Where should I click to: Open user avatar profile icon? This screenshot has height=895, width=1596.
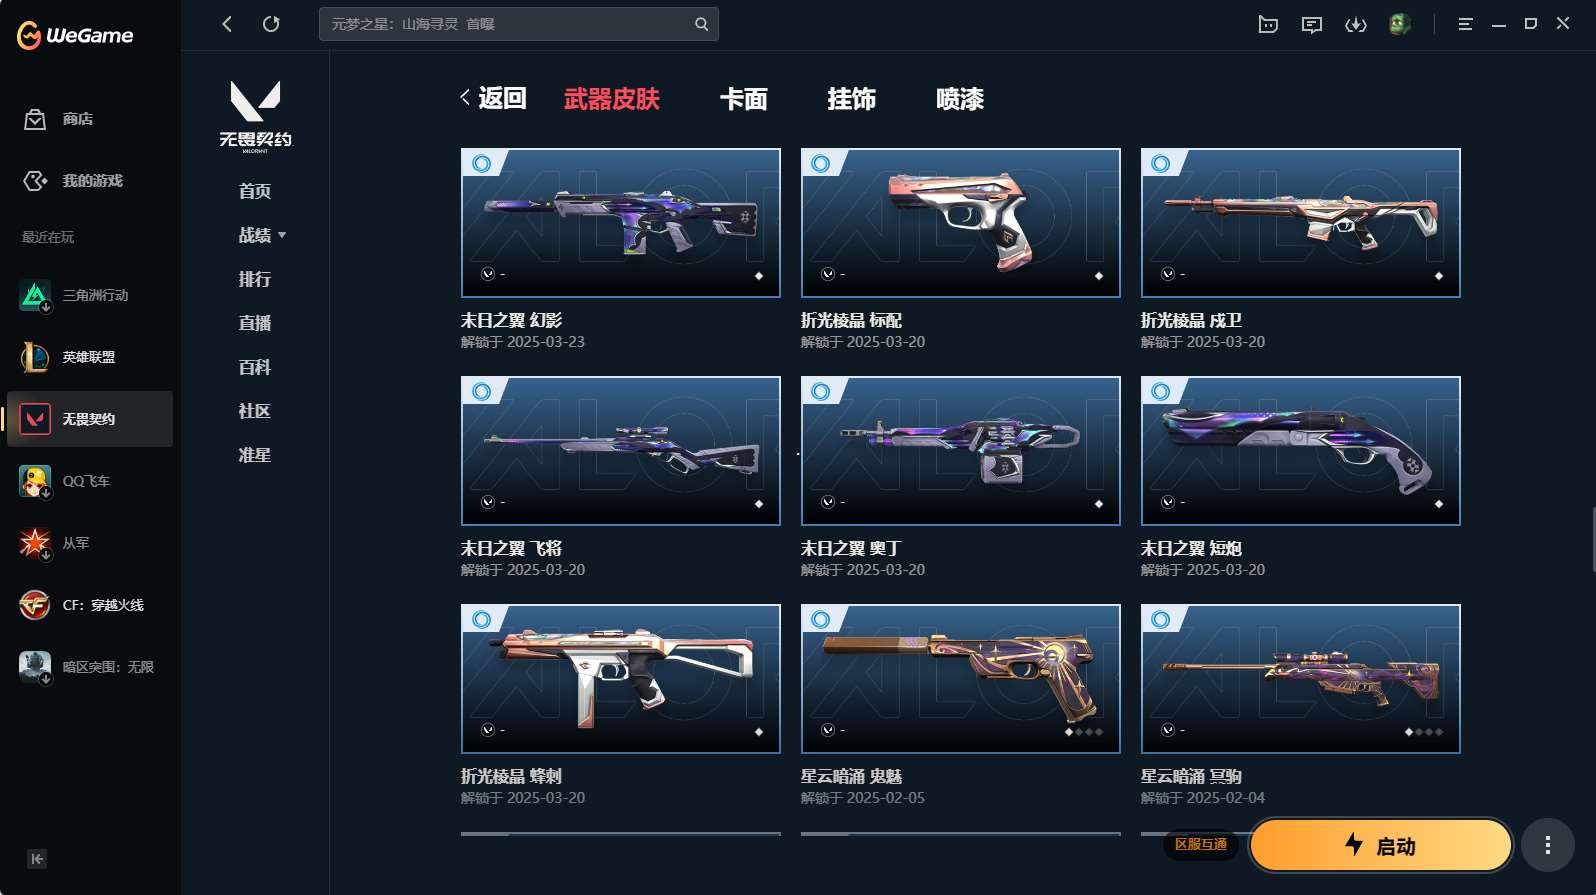(1400, 24)
